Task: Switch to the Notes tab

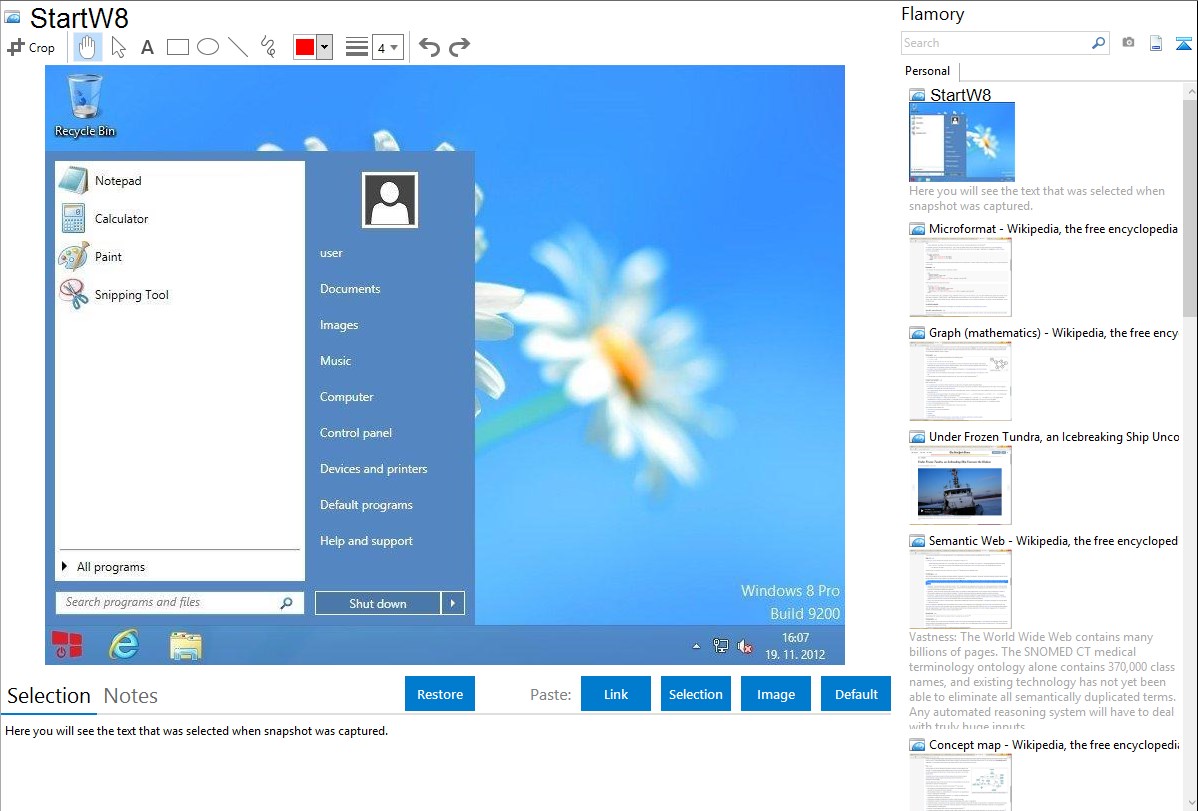Action: 131,696
